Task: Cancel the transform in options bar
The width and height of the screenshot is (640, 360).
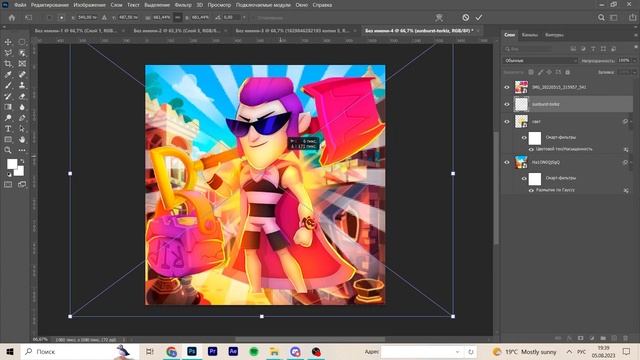Action: (x=466, y=18)
